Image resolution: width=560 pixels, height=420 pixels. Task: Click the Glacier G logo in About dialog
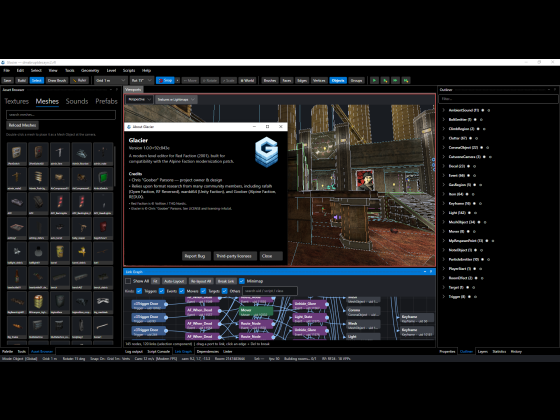click(266, 152)
